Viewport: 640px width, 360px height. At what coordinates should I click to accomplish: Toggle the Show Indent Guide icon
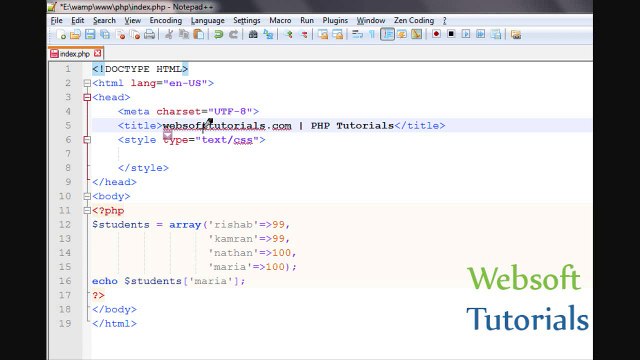(387, 35)
